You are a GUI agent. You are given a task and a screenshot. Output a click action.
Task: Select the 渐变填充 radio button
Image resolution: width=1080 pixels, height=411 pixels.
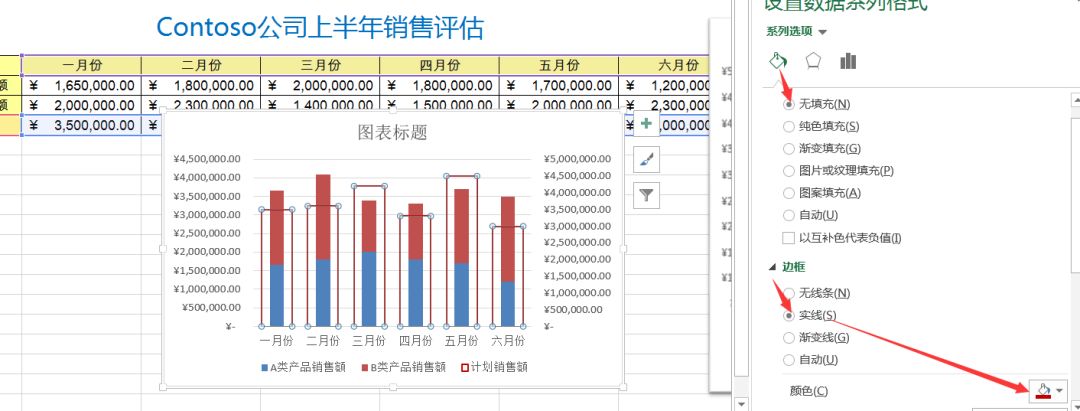790,148
